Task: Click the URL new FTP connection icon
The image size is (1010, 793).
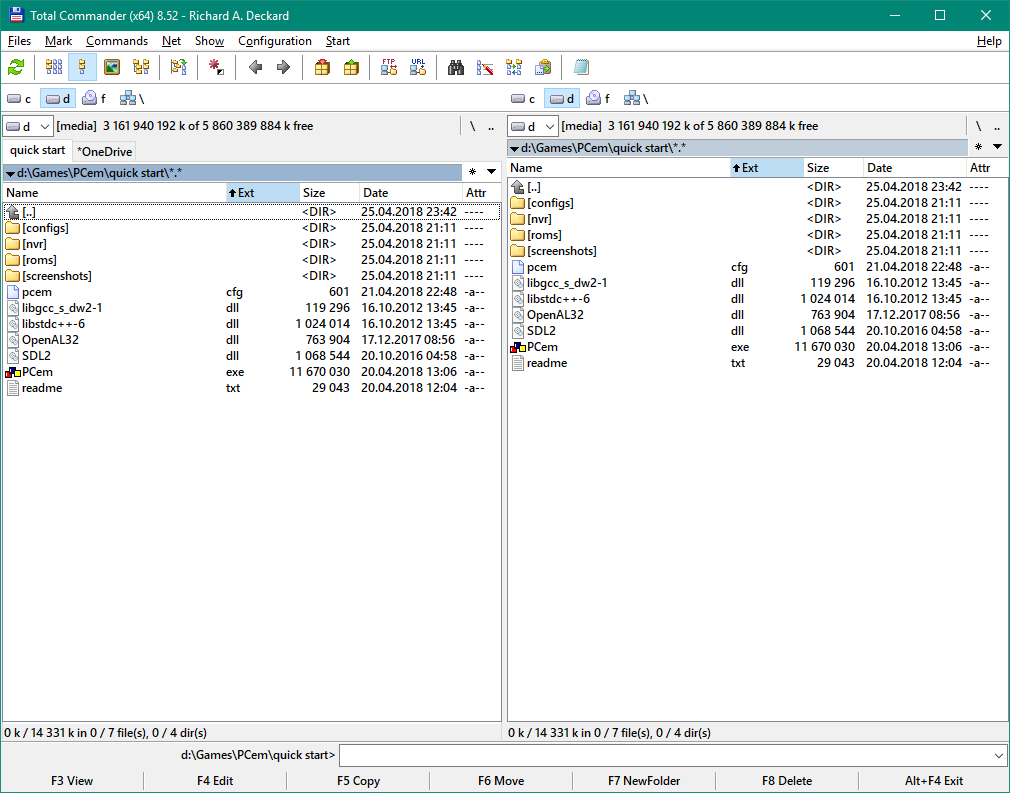Action: 418,68
